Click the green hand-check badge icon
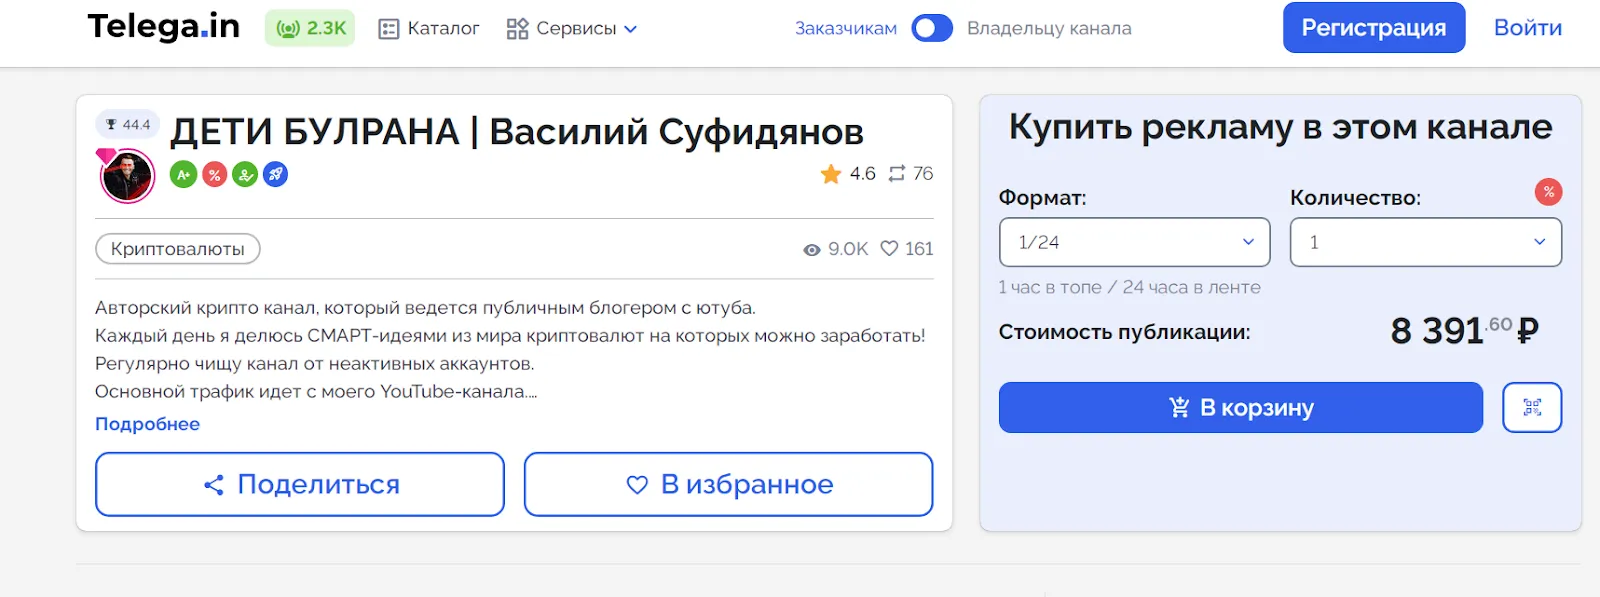 point(245,174)
